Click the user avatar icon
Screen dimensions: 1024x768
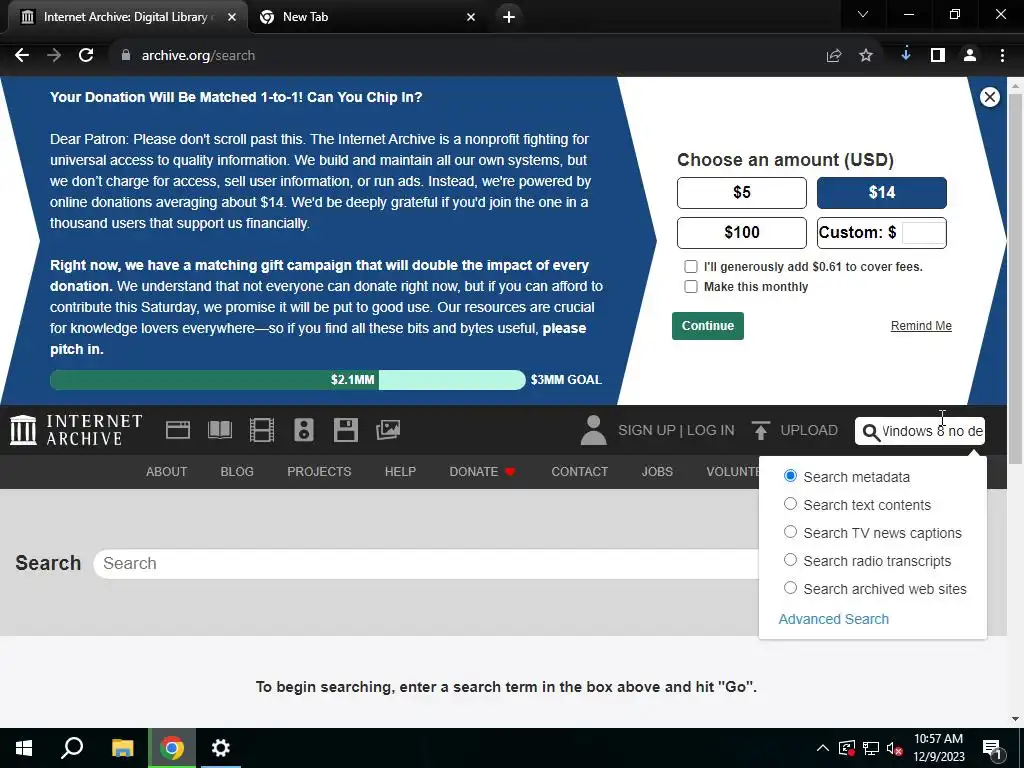pos(594,430)
